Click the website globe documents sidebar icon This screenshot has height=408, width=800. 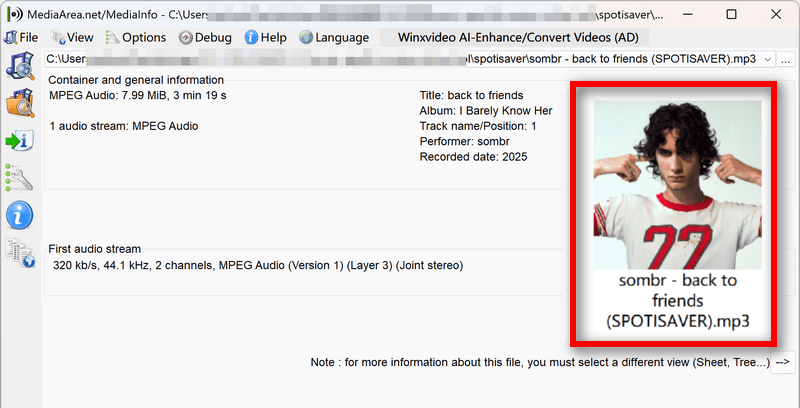tap(19, 253)
